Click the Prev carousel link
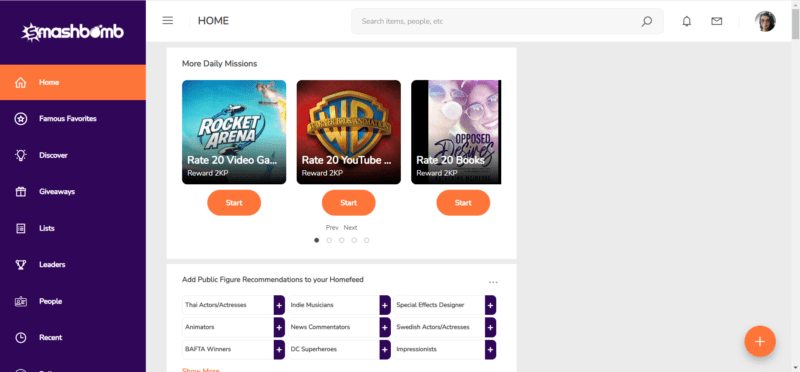The width and height of the screenshot is (800, 372). [332, 228]
